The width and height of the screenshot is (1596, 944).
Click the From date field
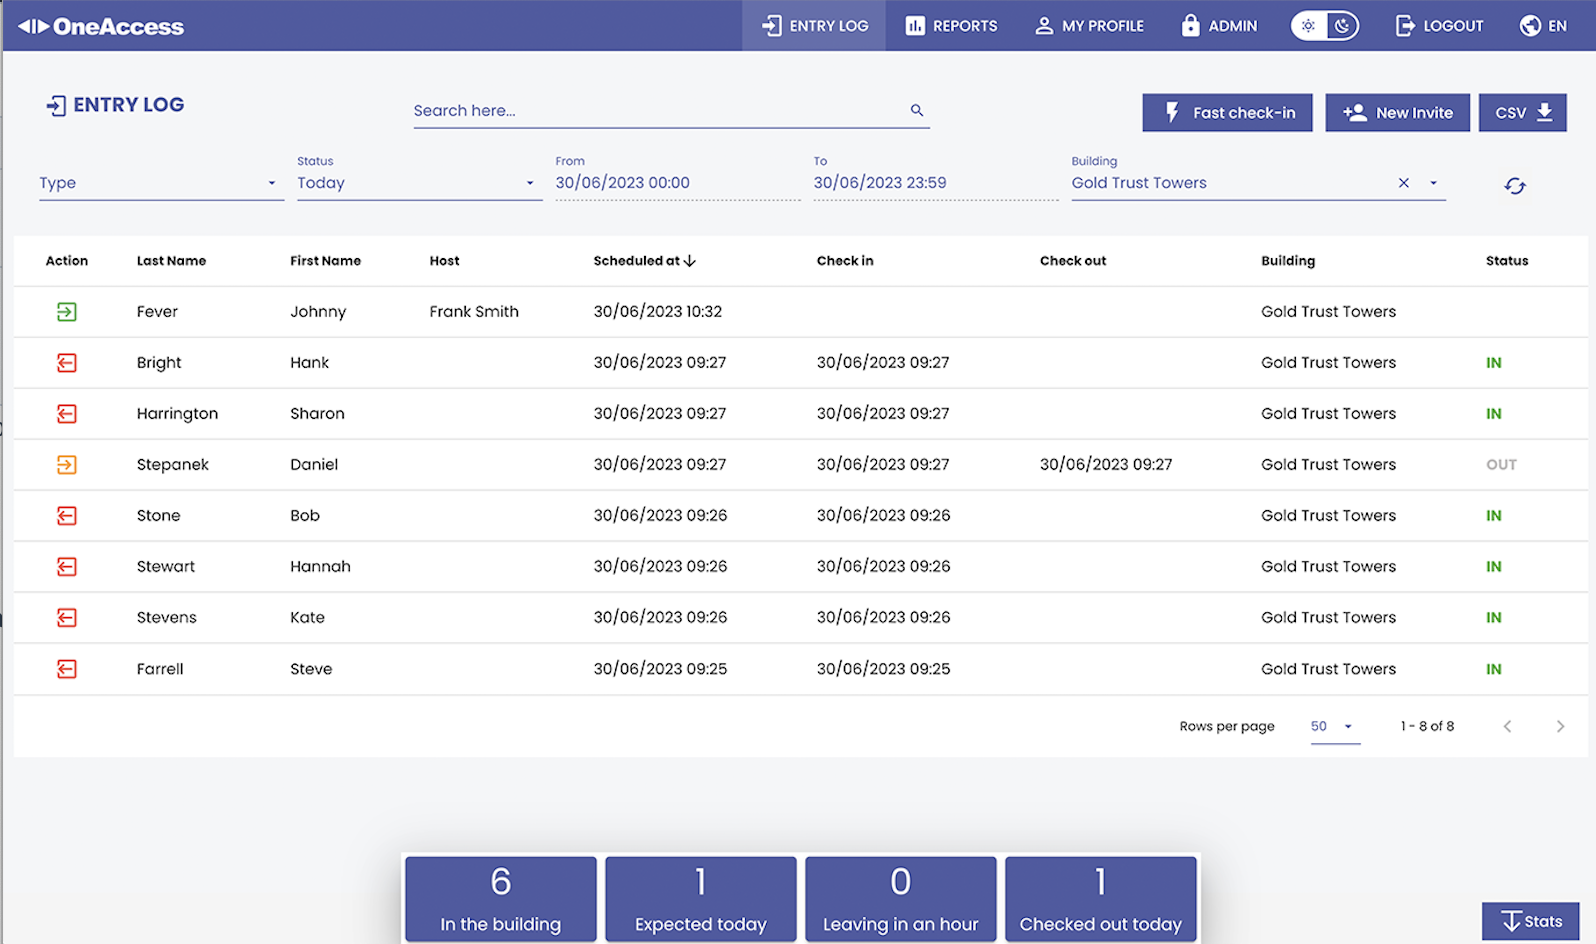pos(677,183)
